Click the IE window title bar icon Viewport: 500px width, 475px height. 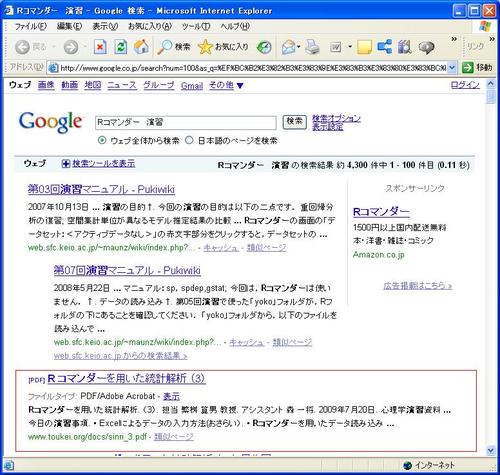[9, 11]
